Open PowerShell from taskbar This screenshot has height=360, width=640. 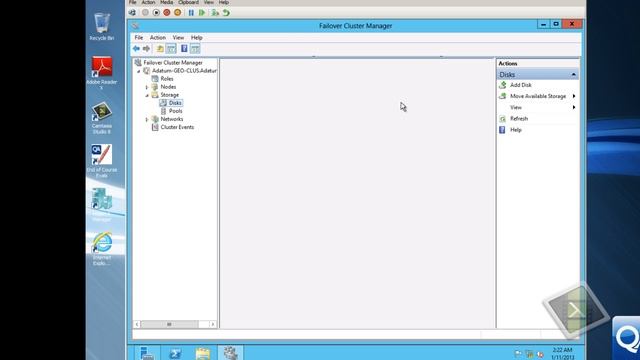(x=175, y=353)
